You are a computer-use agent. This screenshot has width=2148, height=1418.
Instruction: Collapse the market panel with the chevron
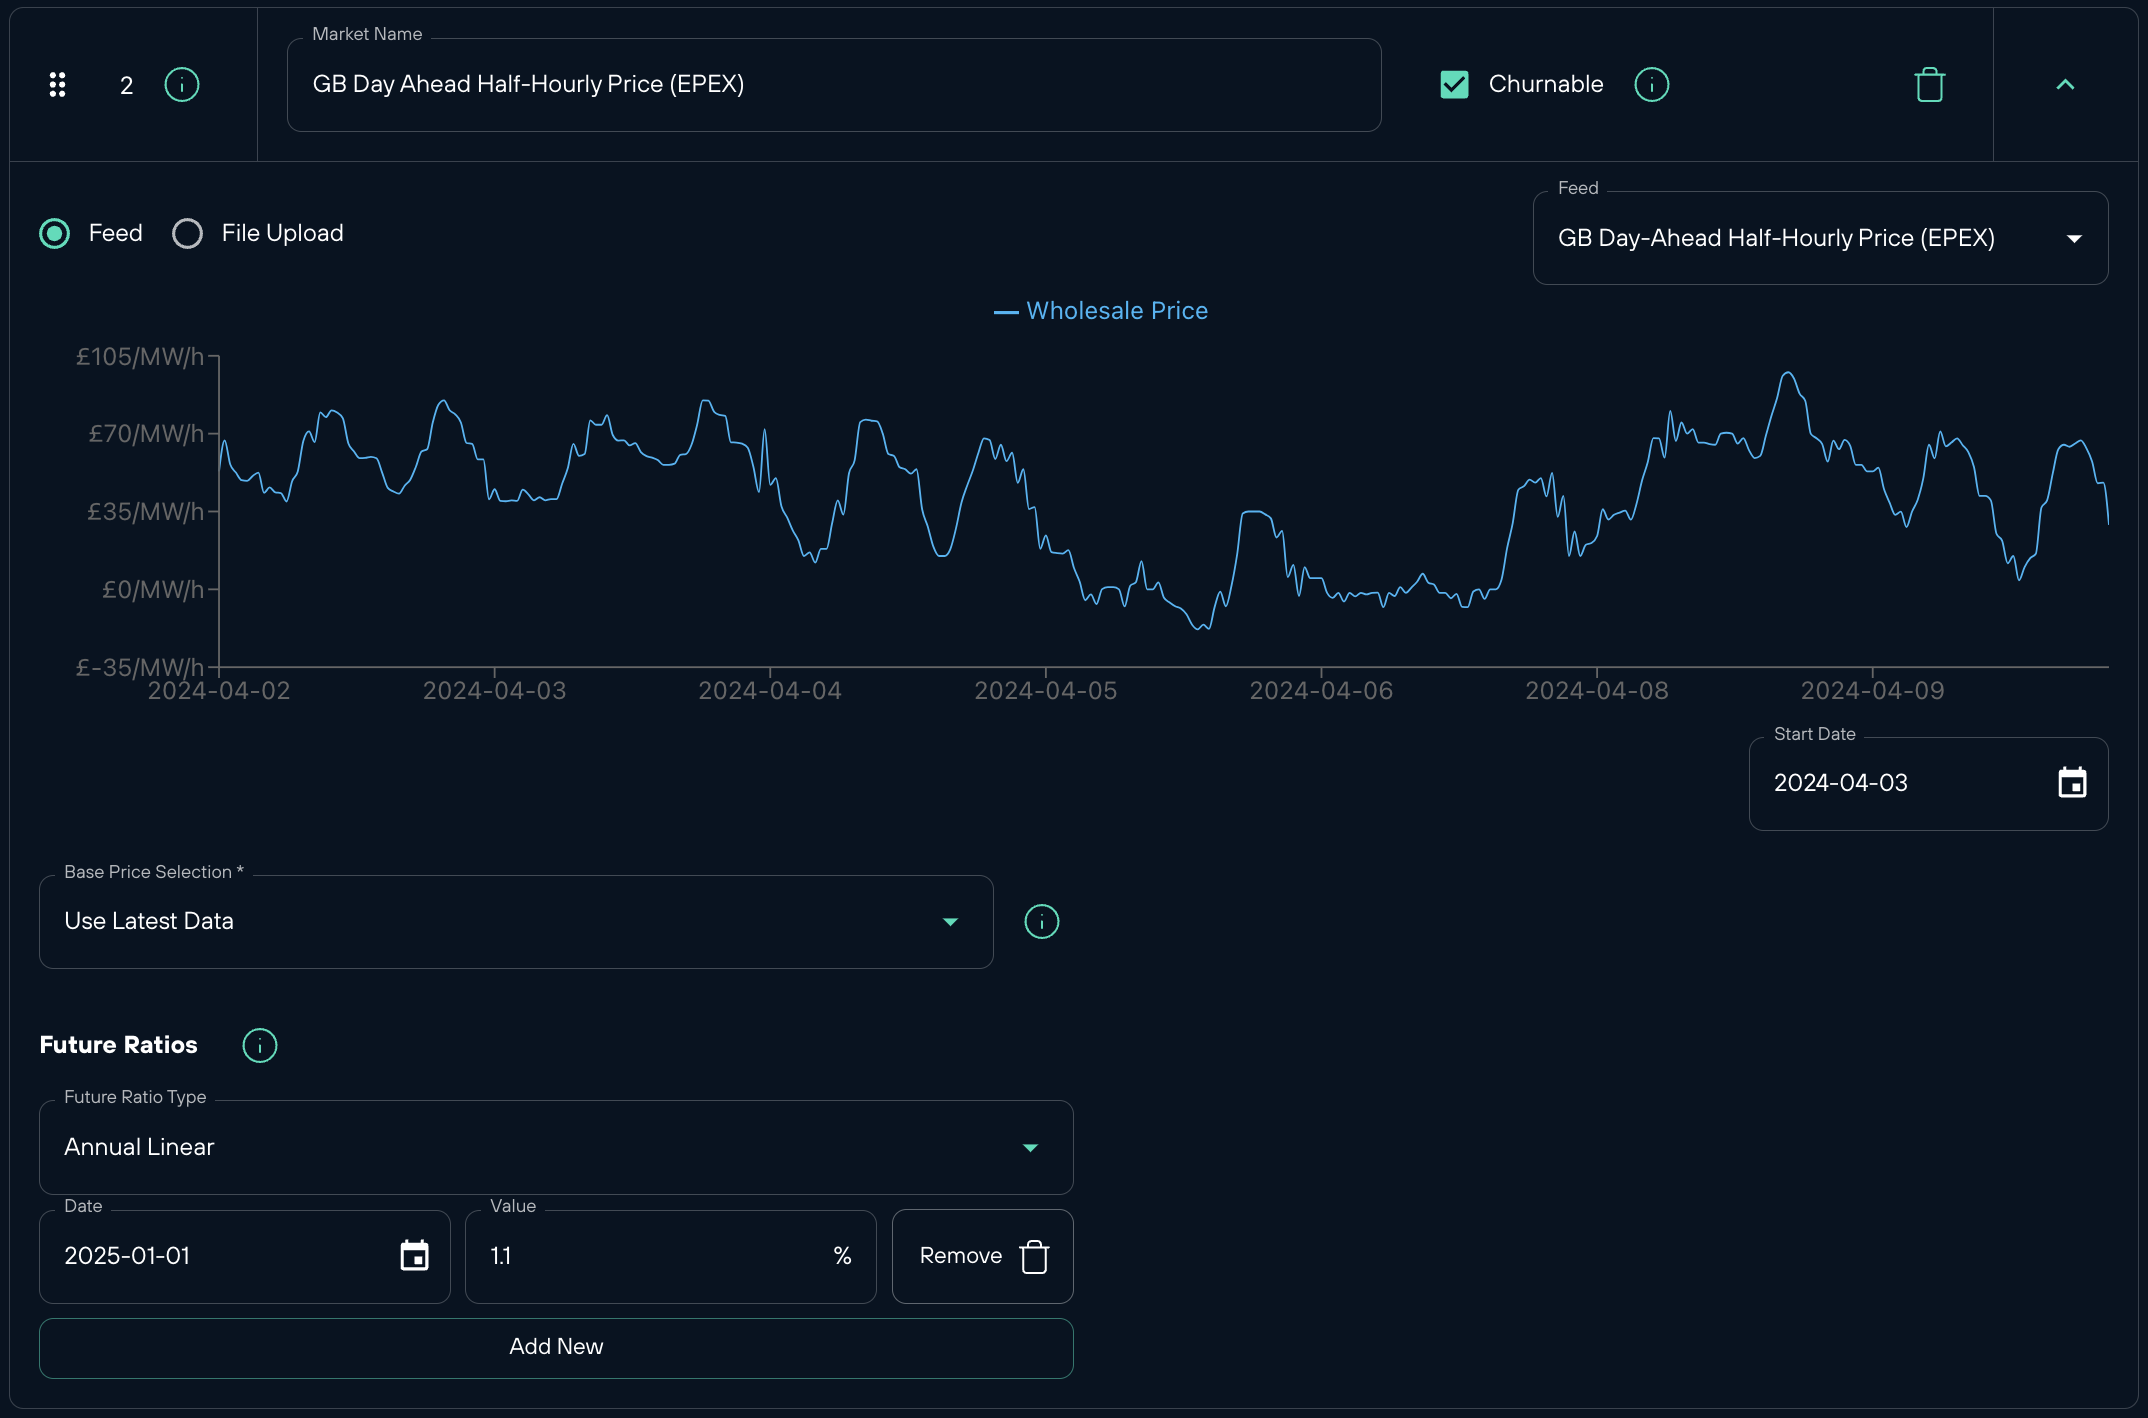coord(2065,85)
